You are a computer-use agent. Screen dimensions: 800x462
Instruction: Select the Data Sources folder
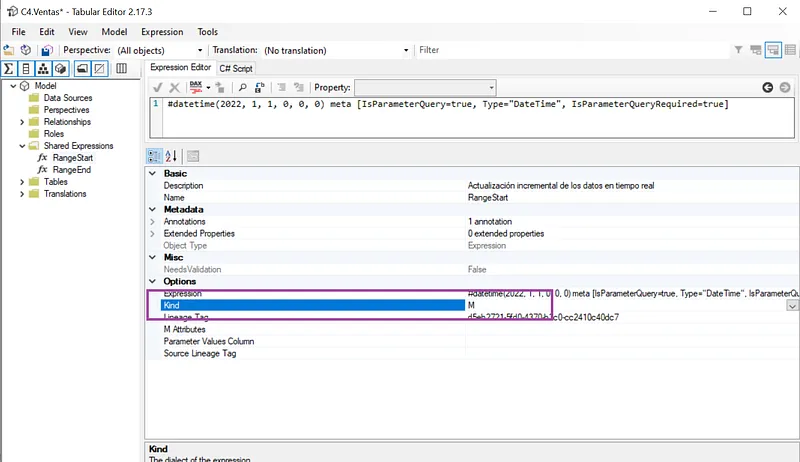click(x=68, y=98)
